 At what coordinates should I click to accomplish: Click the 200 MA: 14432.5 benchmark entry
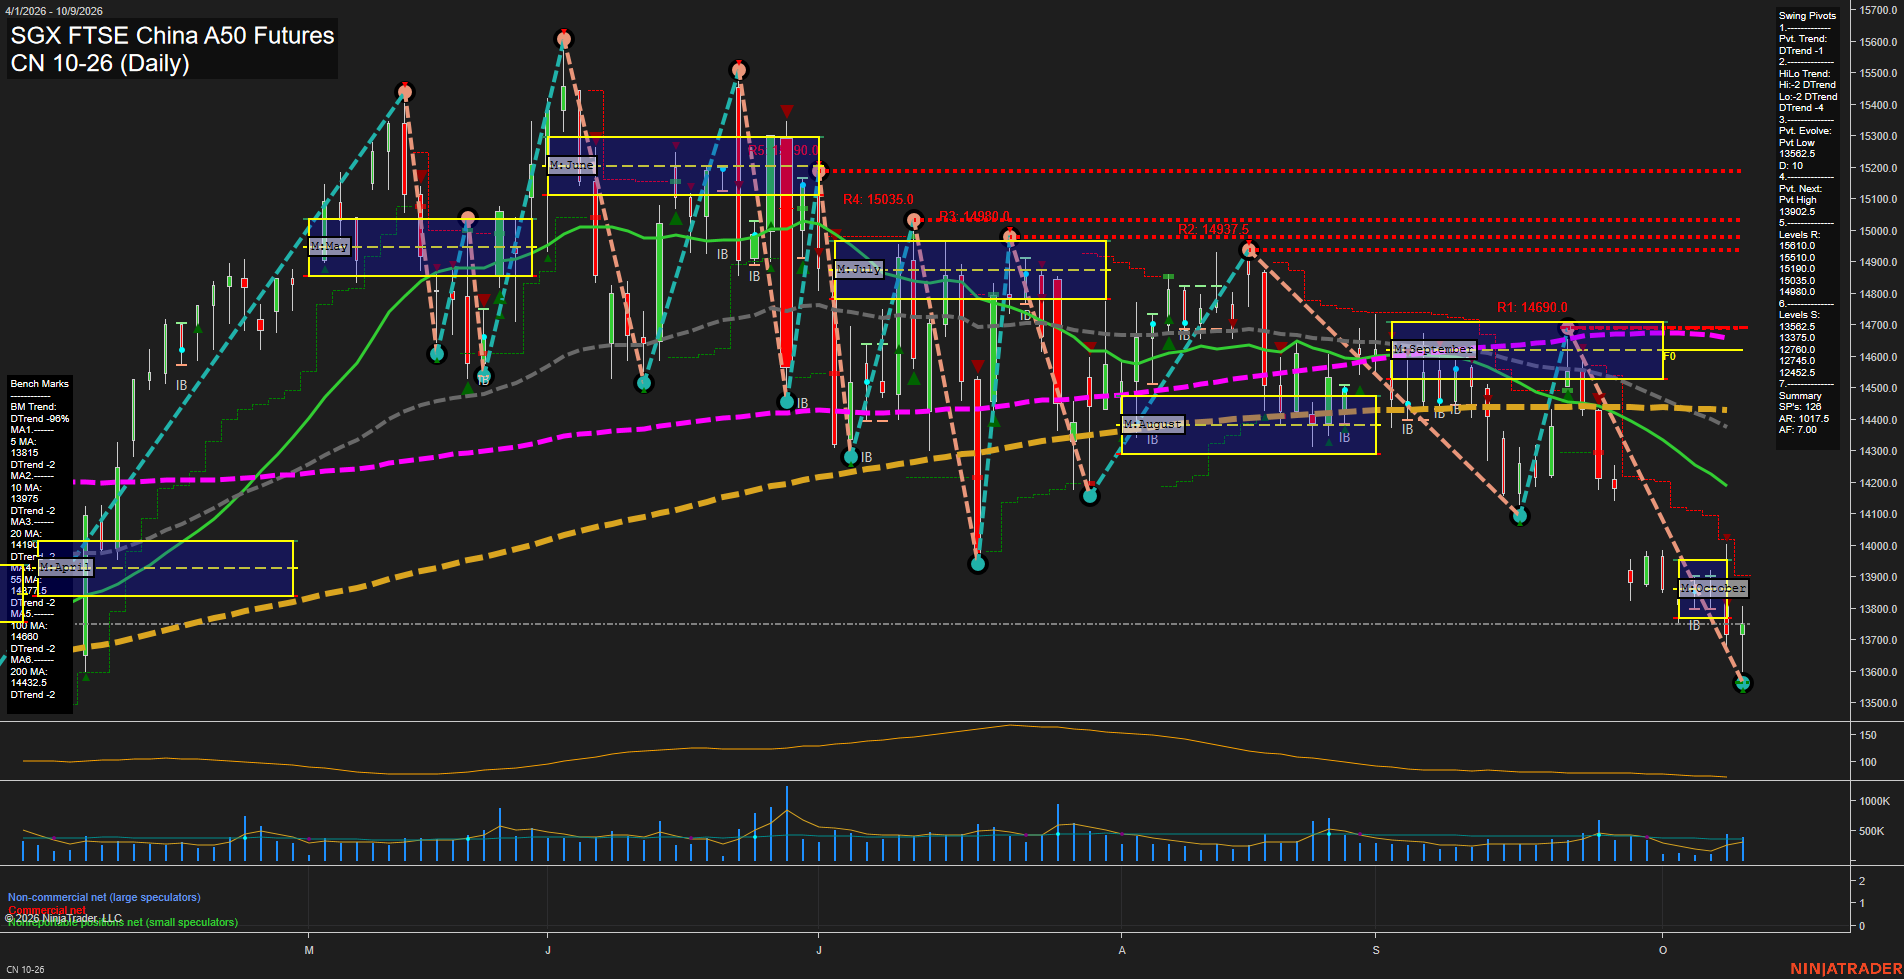click(x=29, y=677)
